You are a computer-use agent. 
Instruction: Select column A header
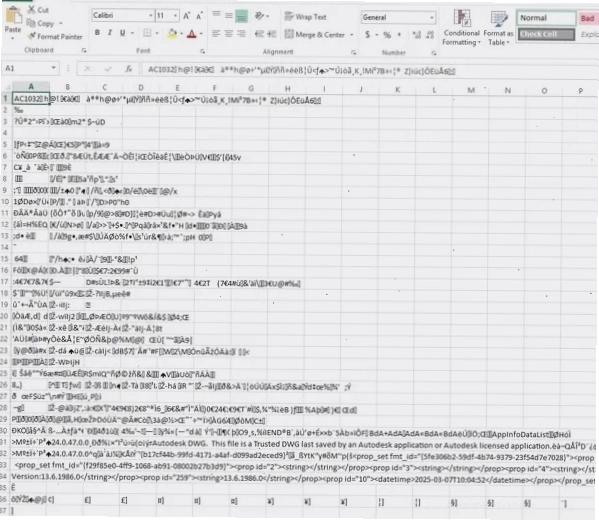(x=31, y=86)
